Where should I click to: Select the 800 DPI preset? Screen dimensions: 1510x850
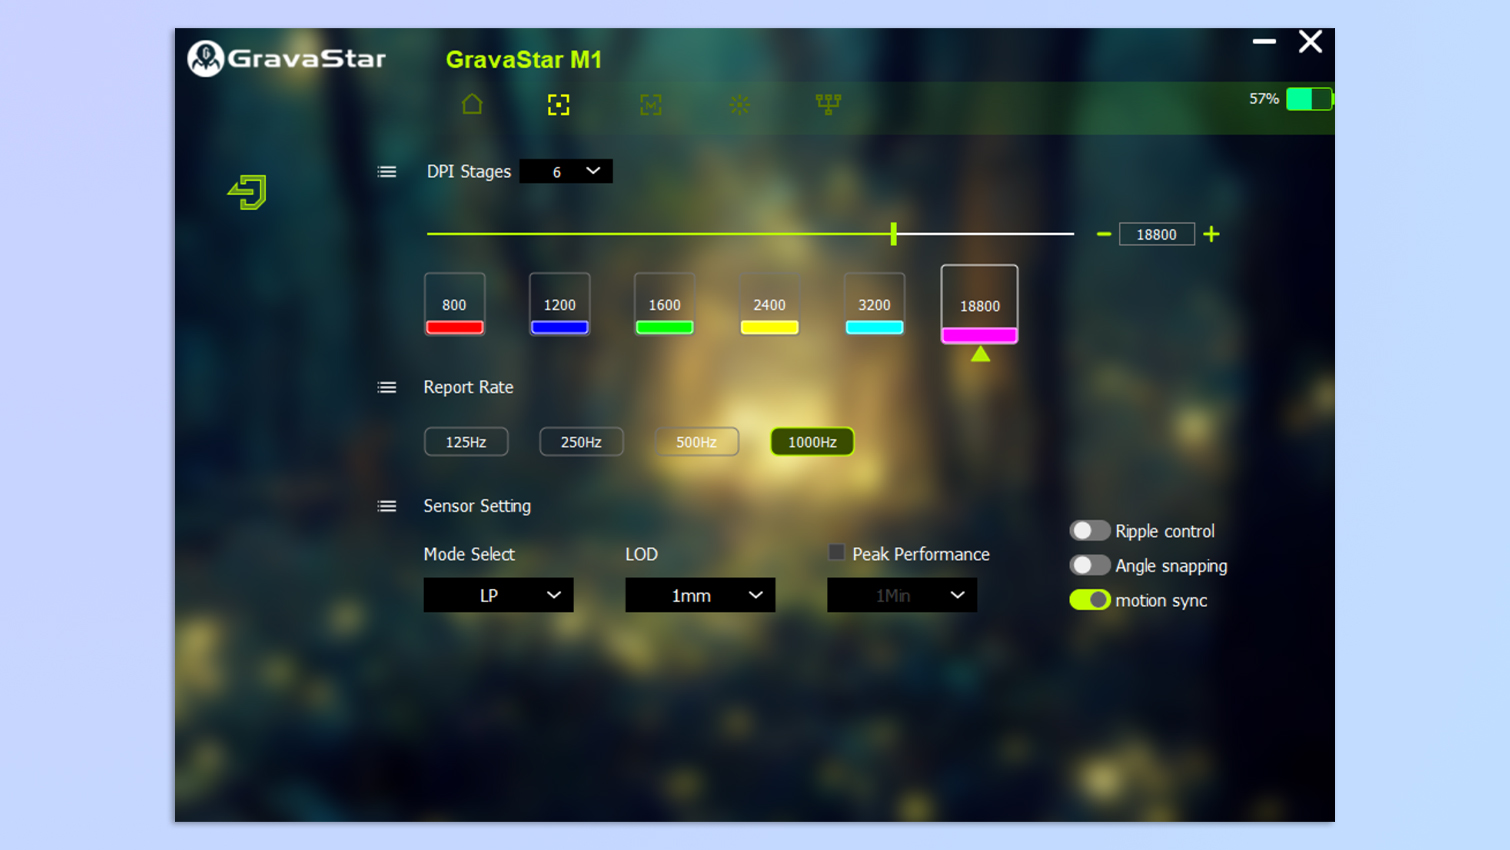(454, 305)
